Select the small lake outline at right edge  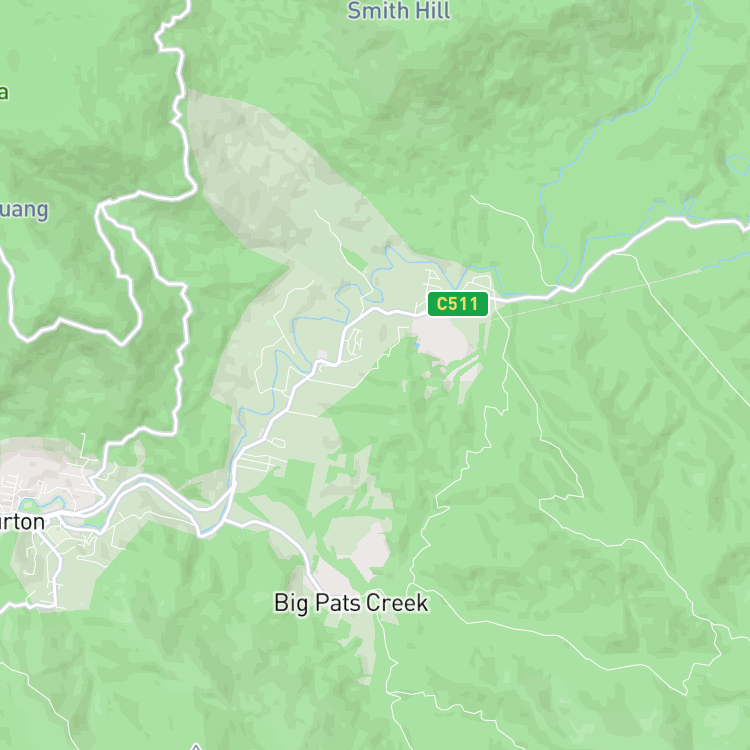click(x=738, y=165)
